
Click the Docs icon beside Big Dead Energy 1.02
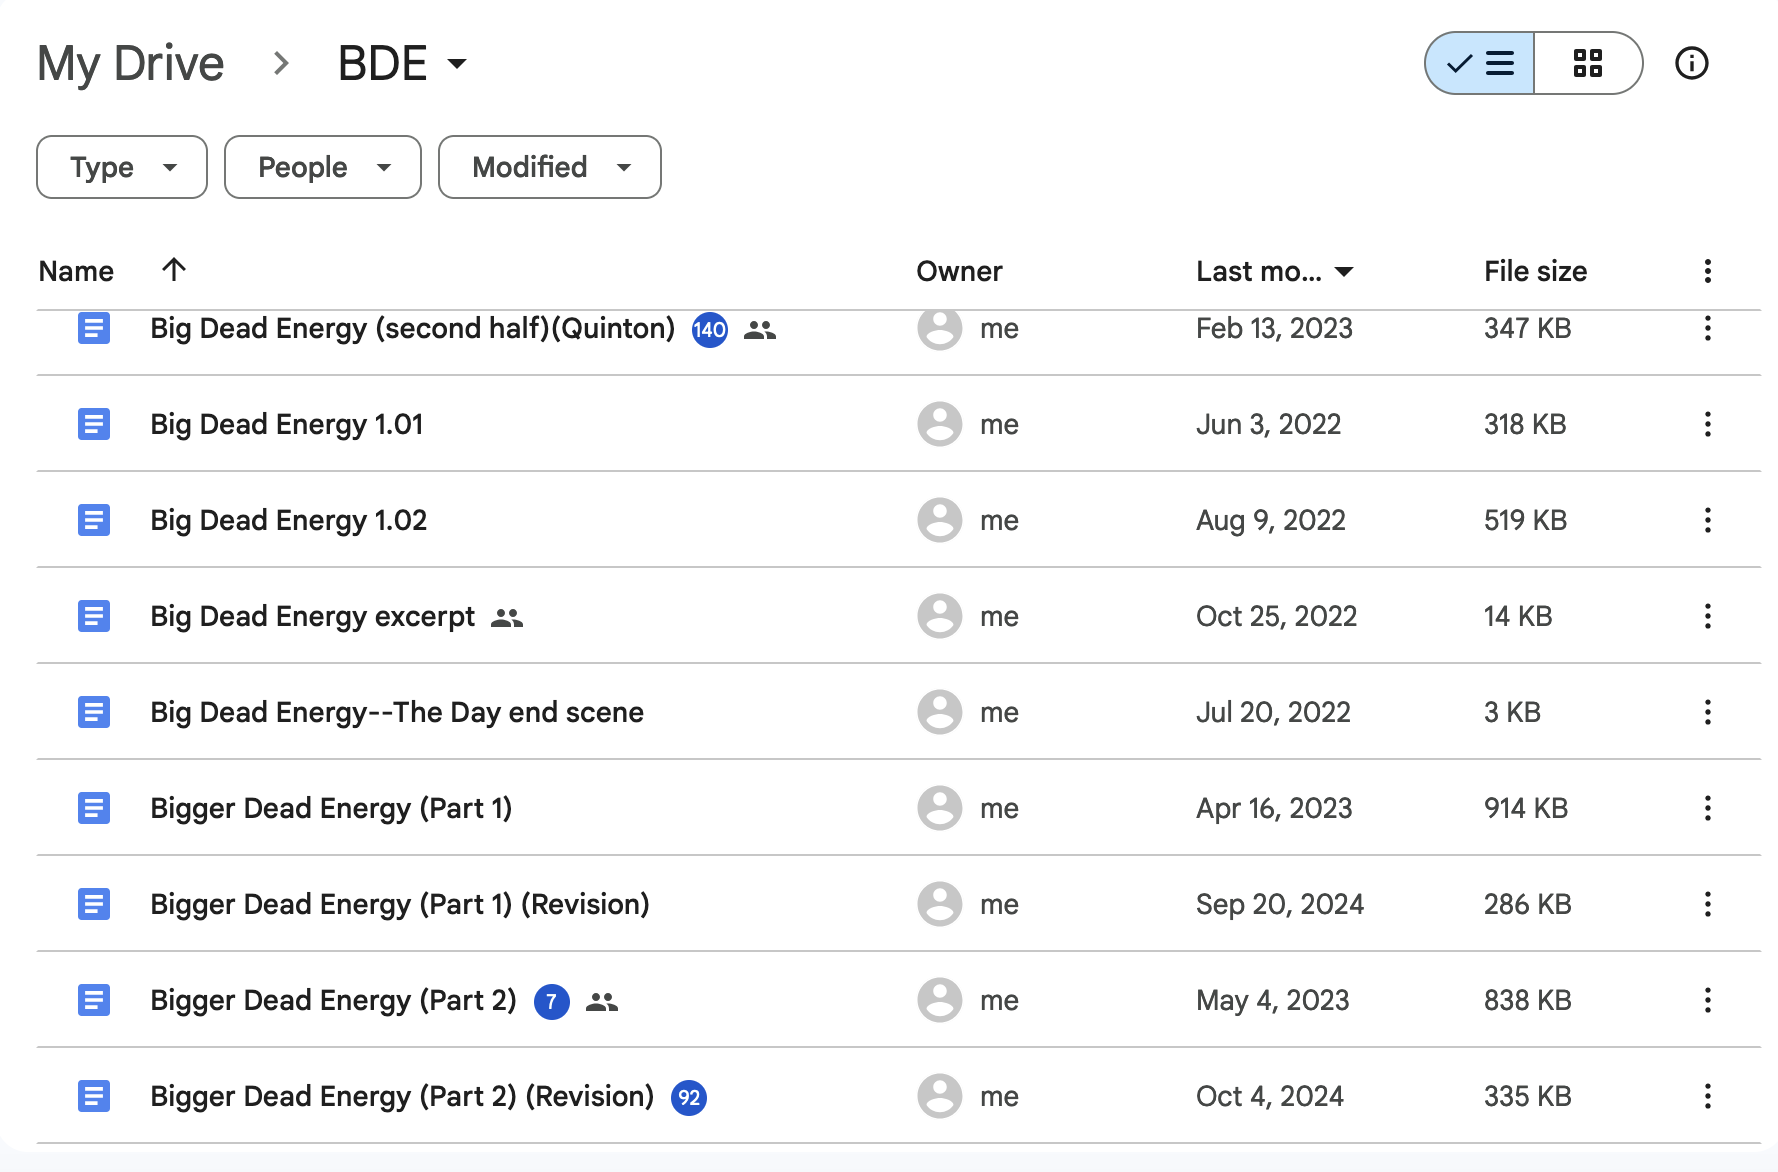[x=94, y=521]
